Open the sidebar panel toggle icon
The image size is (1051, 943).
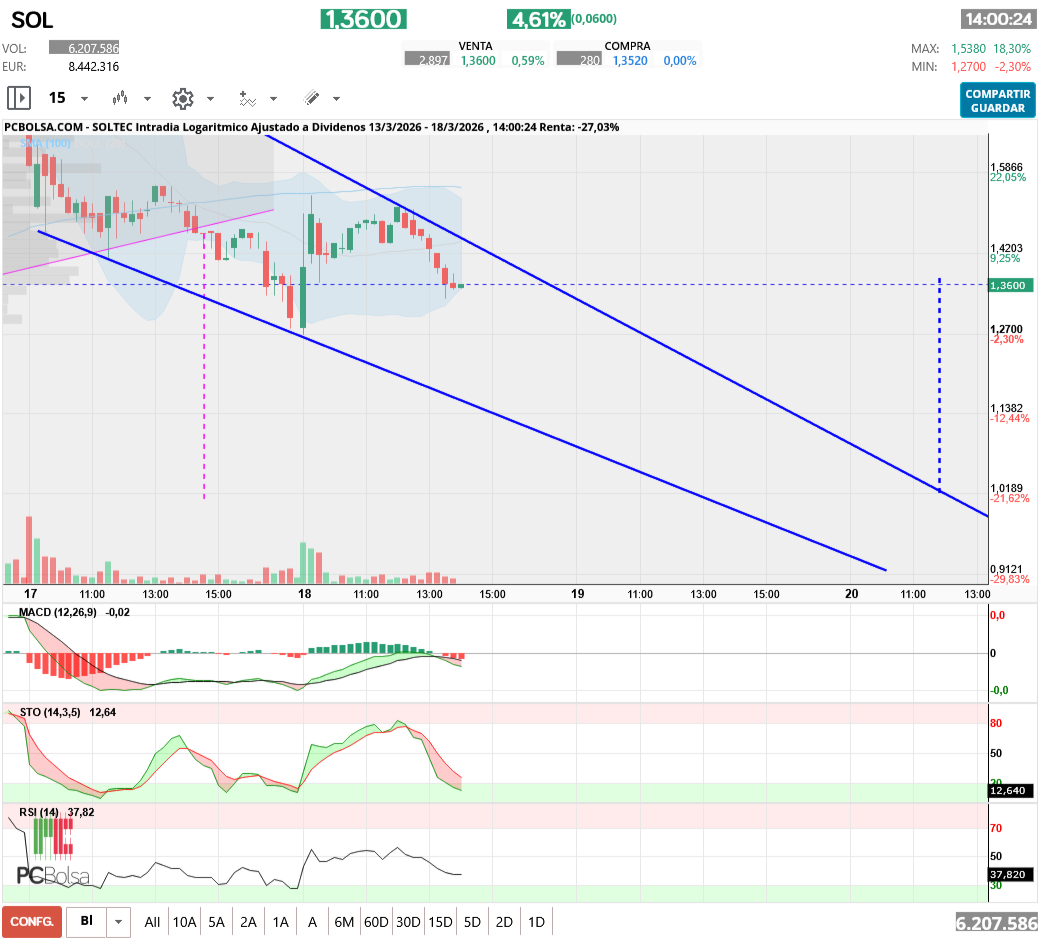click(18, 98)
